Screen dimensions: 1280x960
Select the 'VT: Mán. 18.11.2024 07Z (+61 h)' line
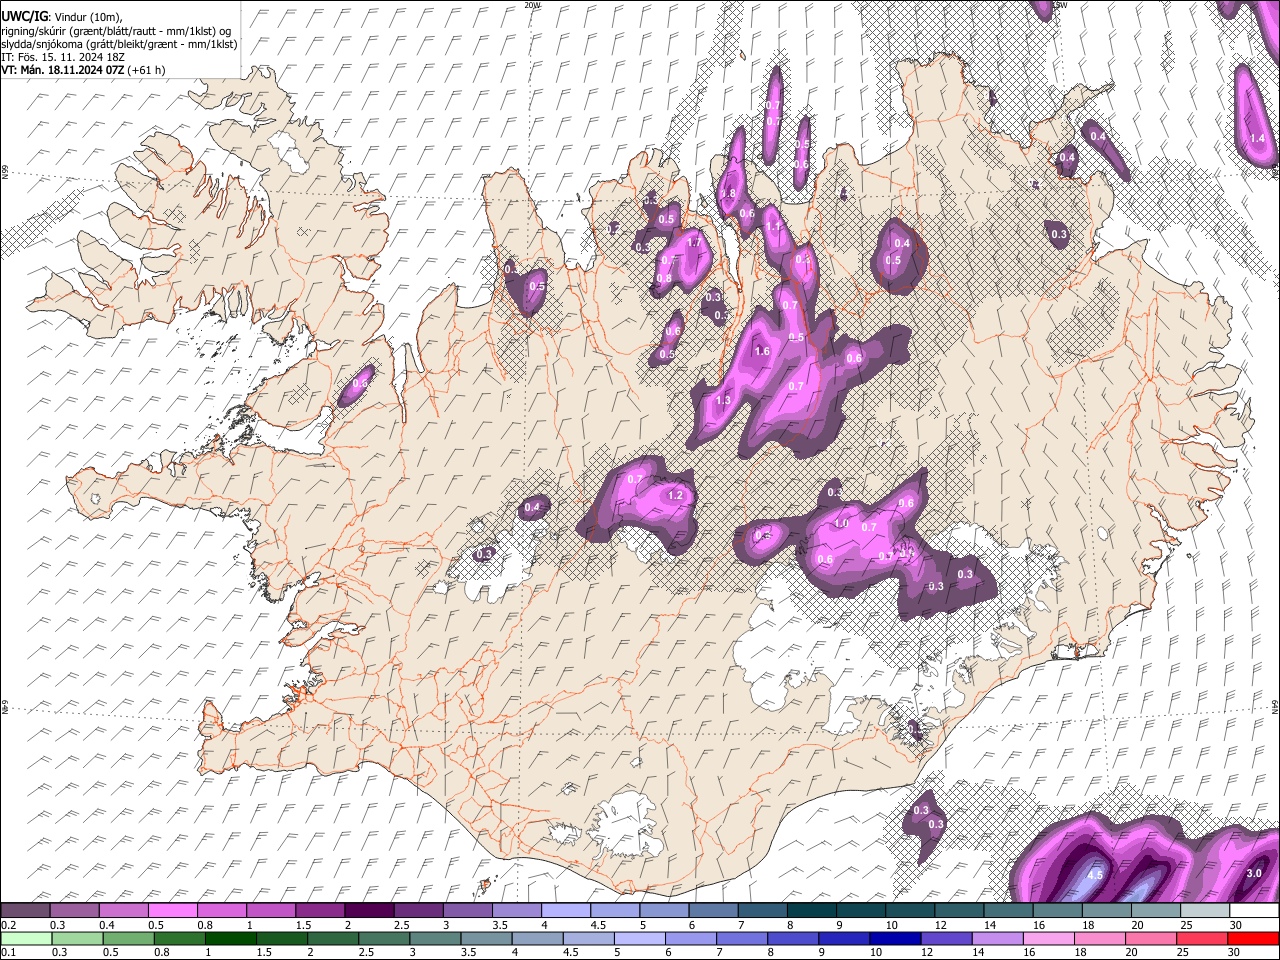[83, 70]
